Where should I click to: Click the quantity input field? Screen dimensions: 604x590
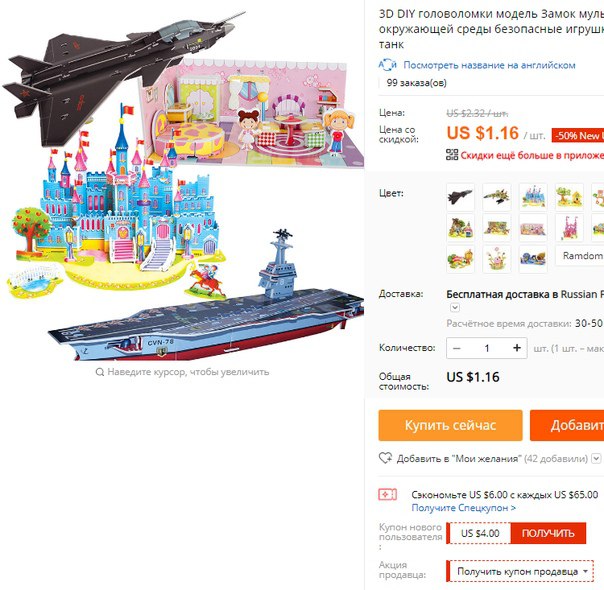point(487,348)
